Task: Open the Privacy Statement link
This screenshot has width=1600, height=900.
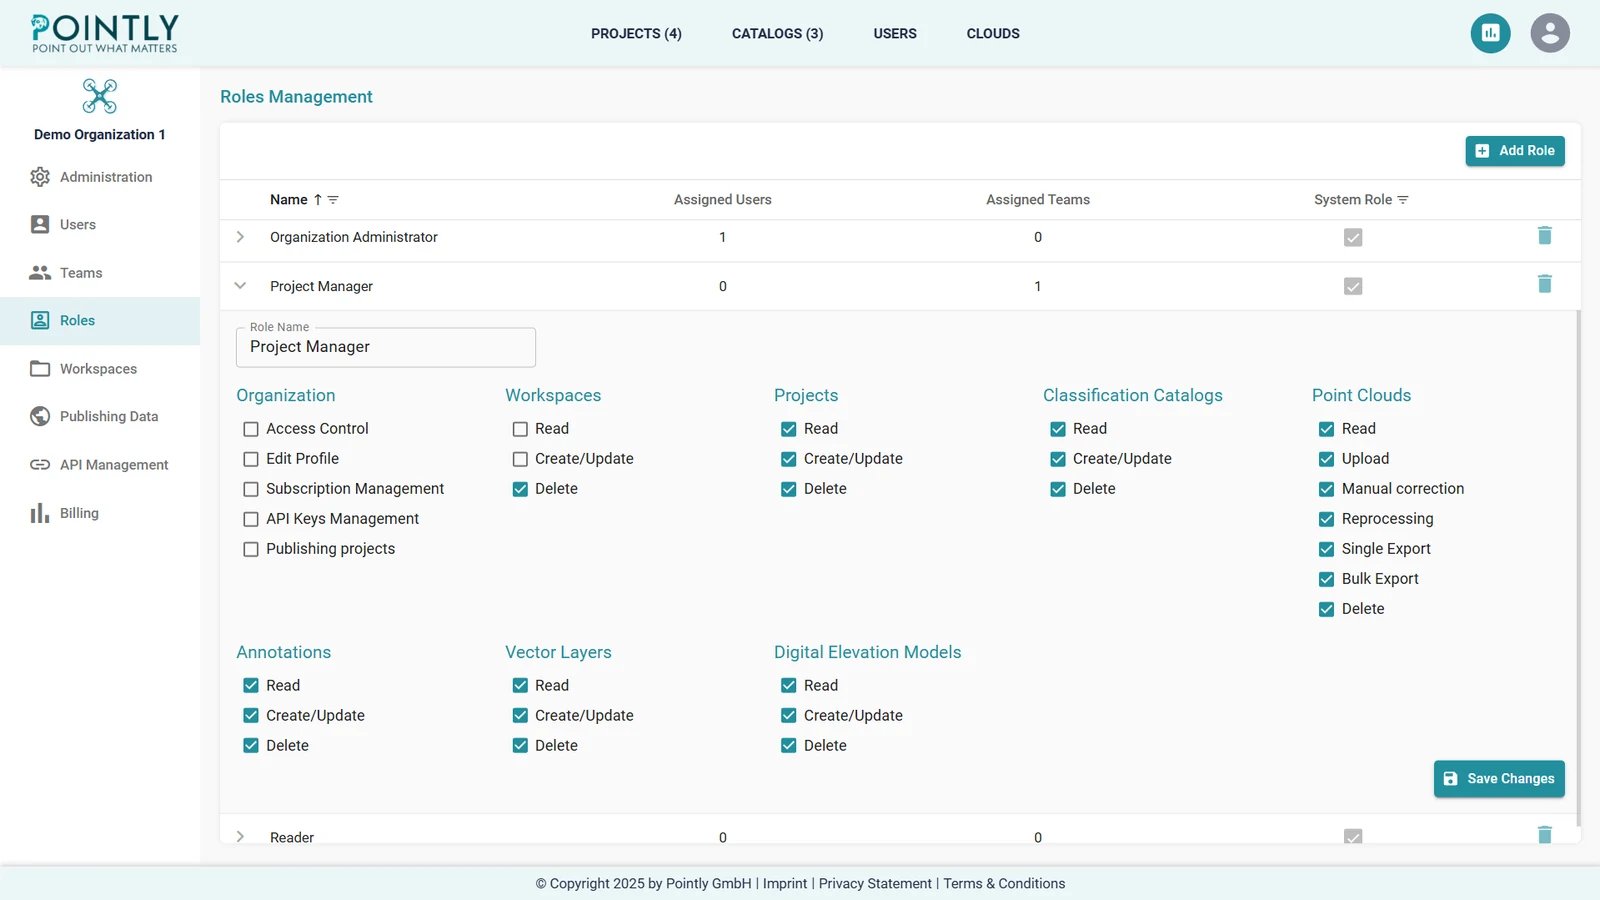Action: (875, 884)
